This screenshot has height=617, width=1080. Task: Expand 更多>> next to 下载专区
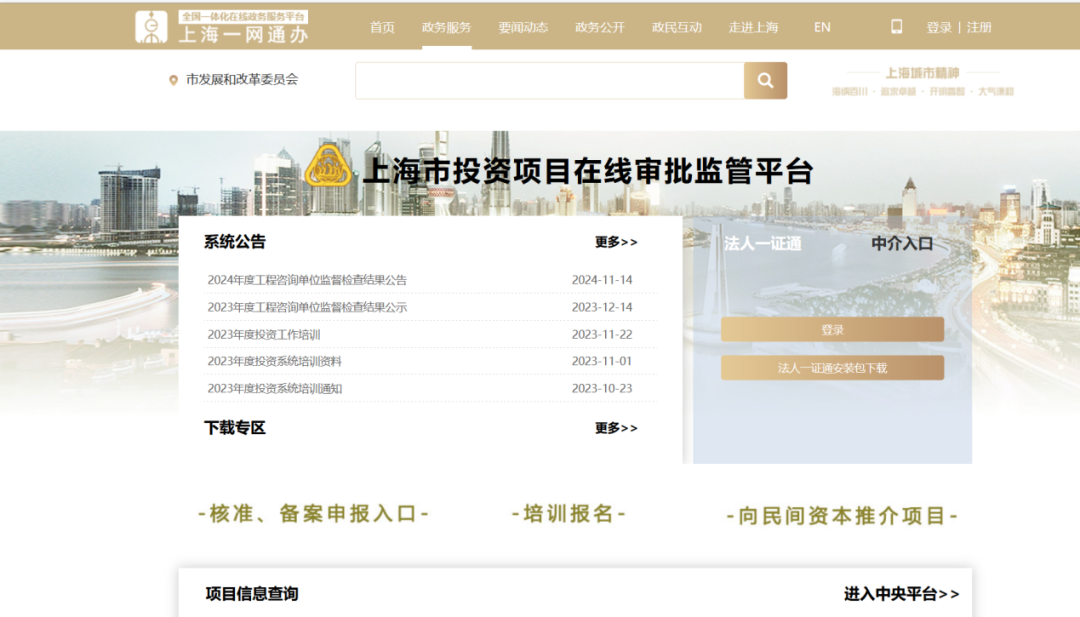point(616,428)
